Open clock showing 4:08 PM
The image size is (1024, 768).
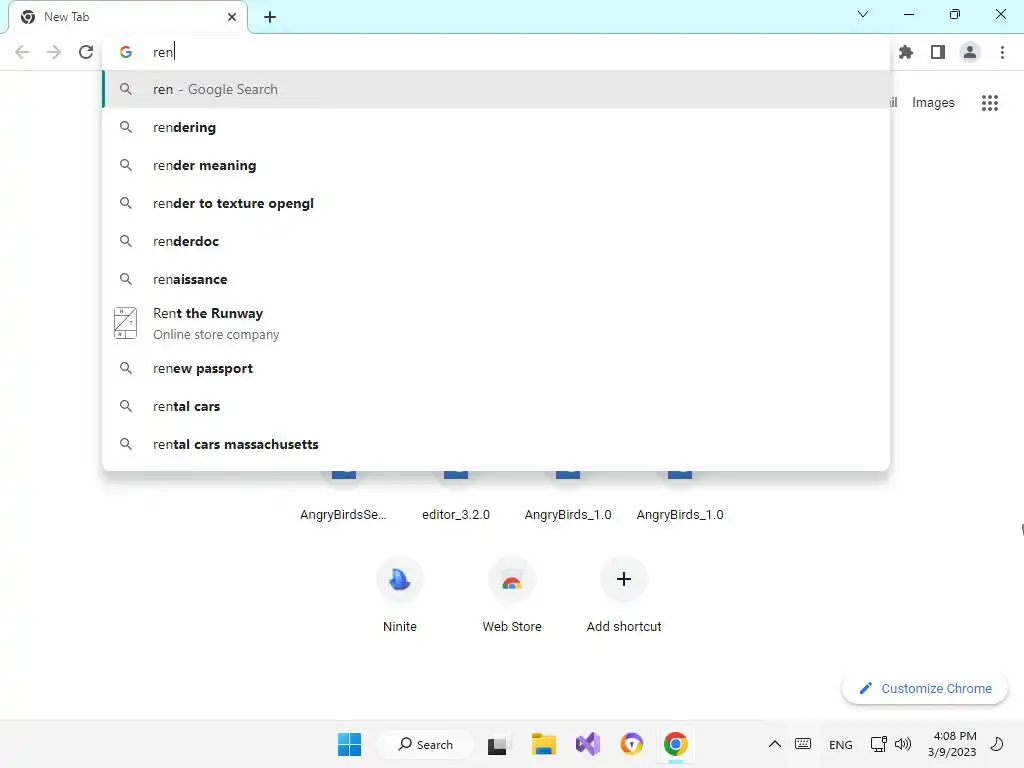point(952,744)
